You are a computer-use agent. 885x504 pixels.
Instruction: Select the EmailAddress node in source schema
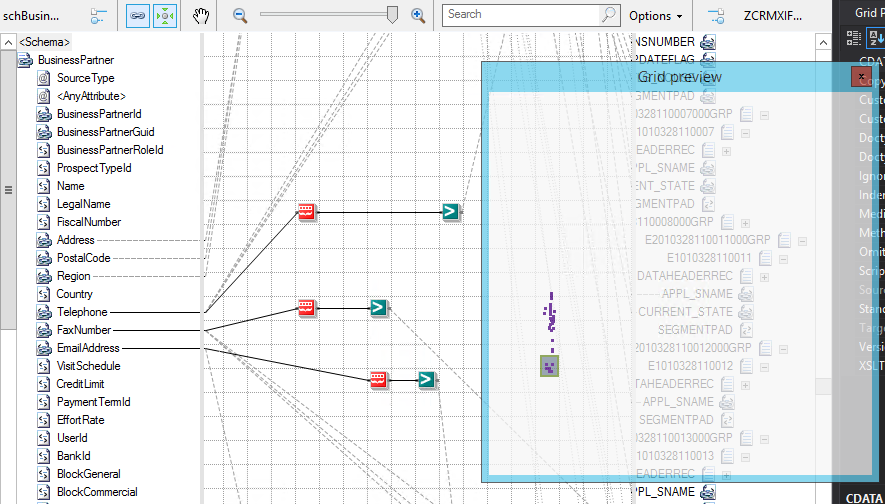click(88, 348)
